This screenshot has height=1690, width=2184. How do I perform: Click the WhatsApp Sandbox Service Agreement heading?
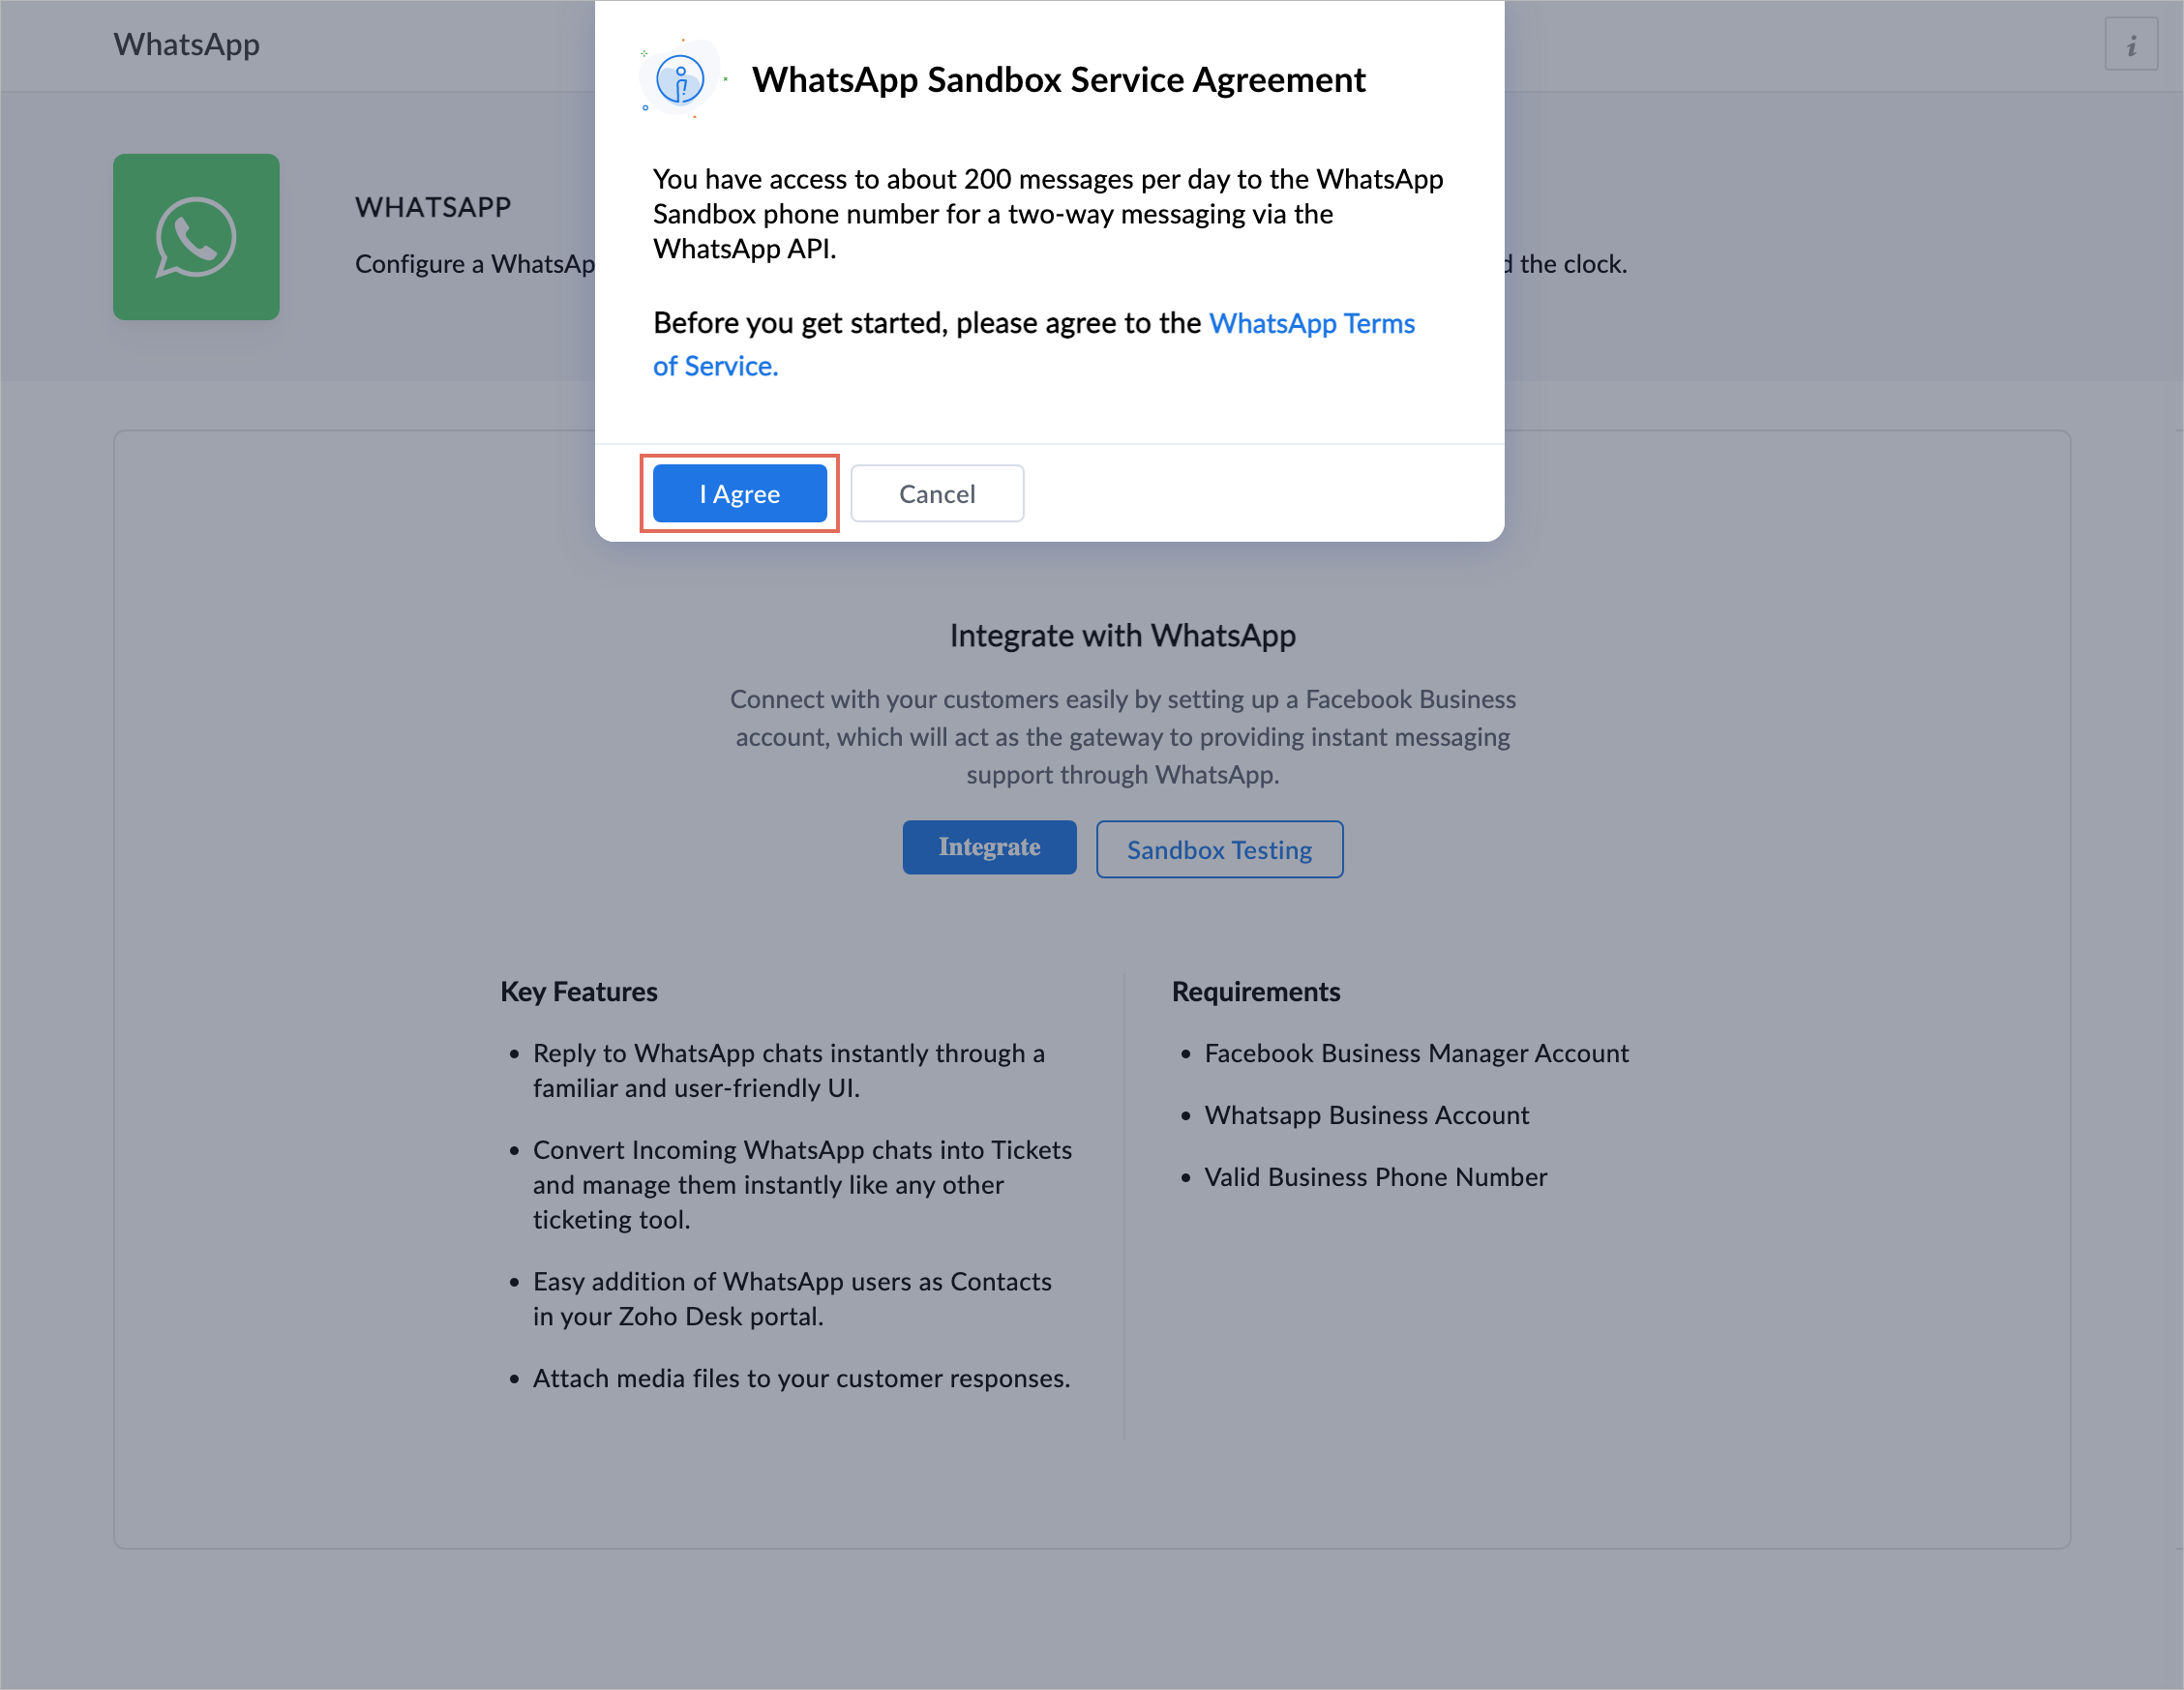click(1058, 80)
